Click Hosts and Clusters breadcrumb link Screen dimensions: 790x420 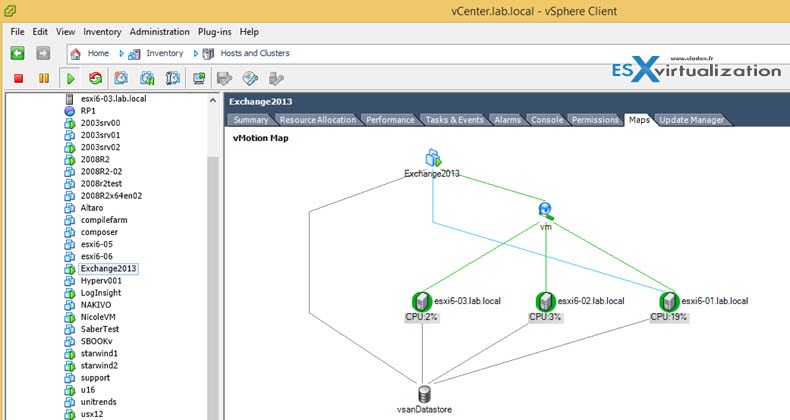(x=255, y=53)
